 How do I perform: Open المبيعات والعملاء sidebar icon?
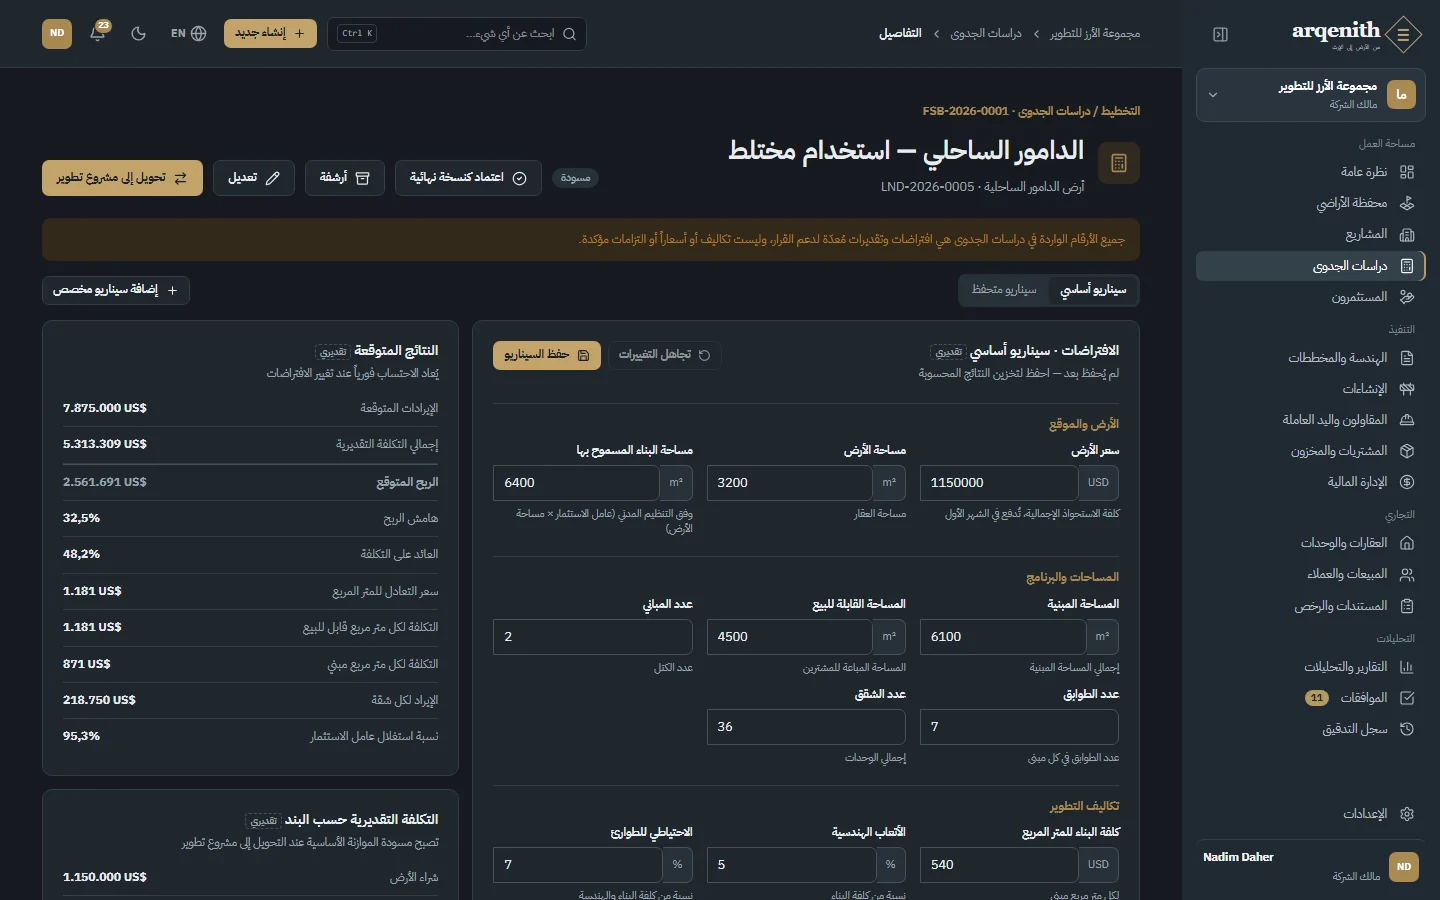tap(1407, 574)
